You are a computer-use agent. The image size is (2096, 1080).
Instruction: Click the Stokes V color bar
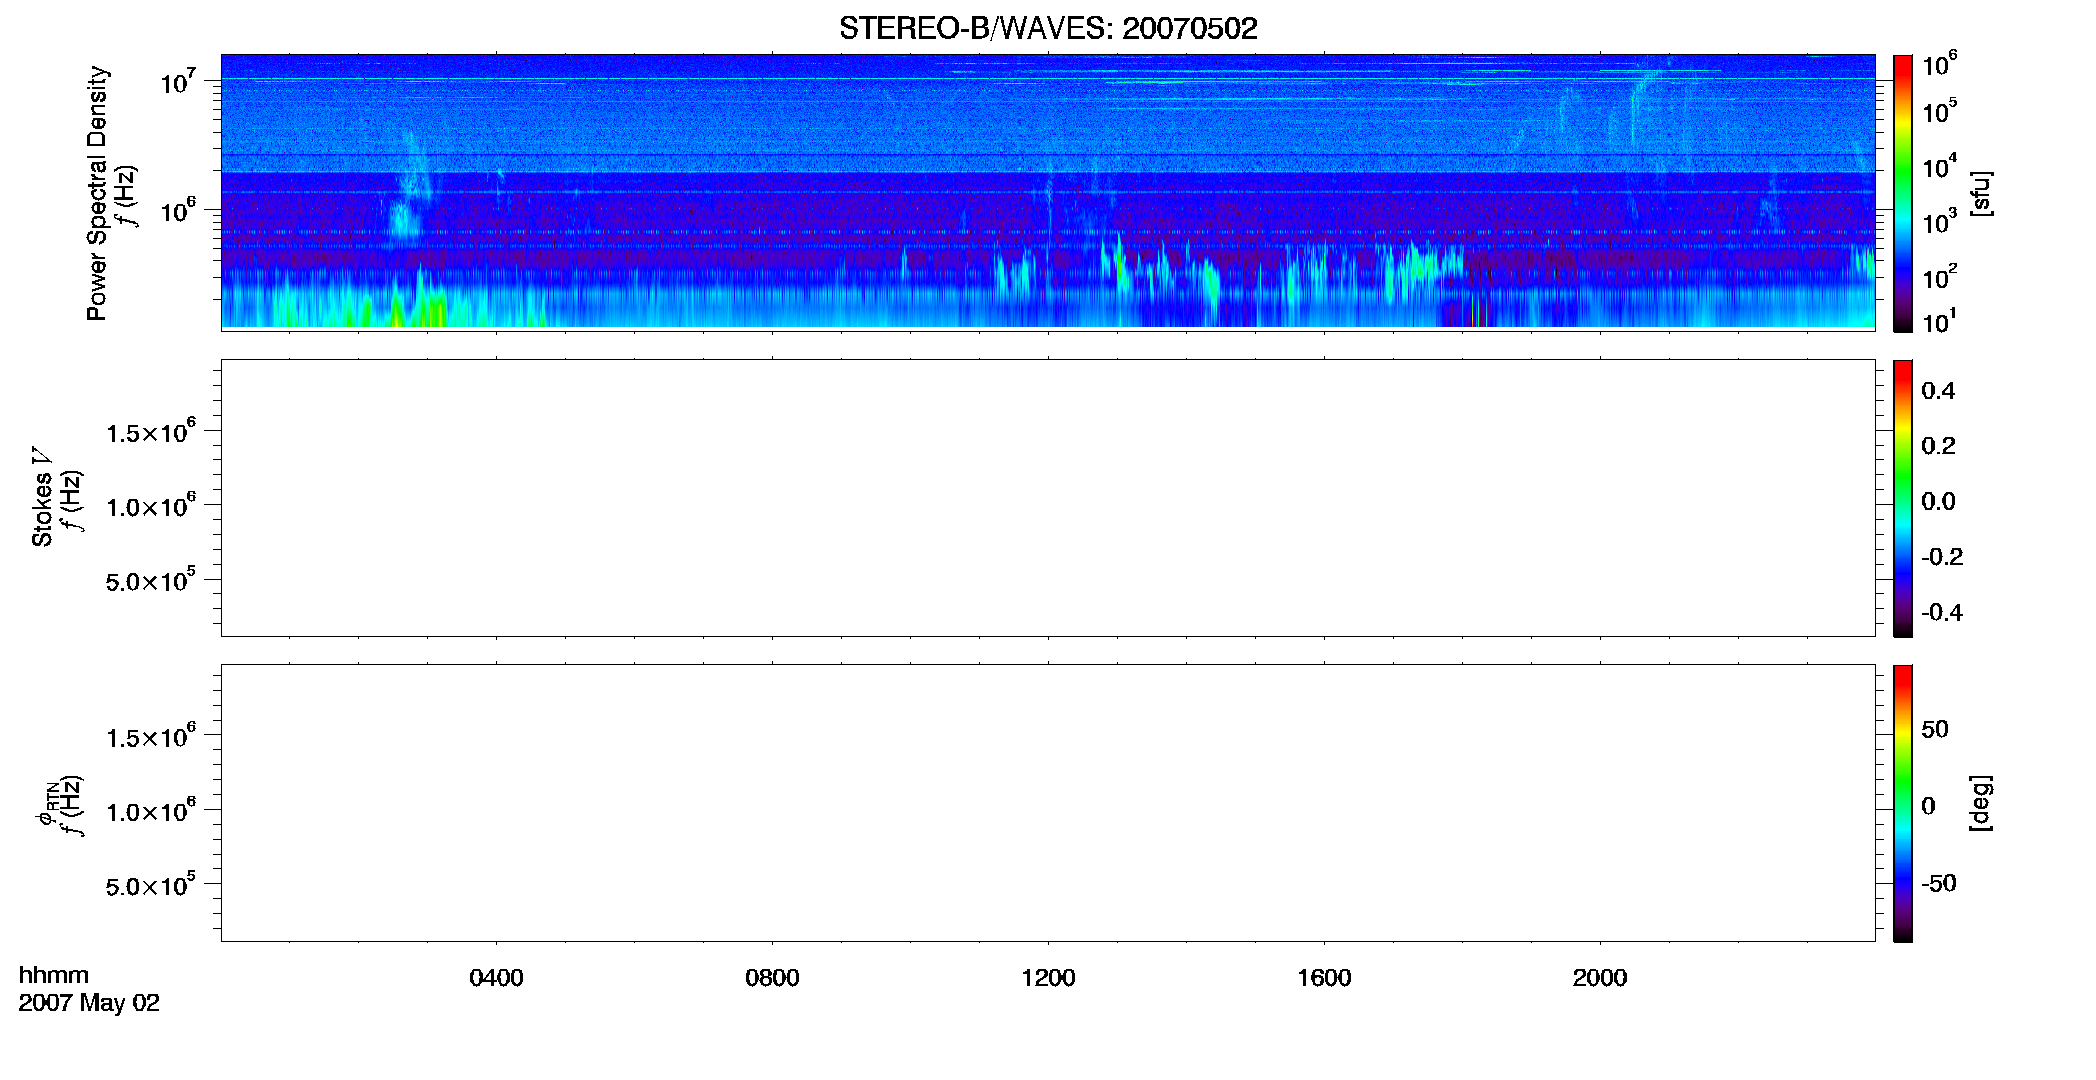[x=1903, y=498]
